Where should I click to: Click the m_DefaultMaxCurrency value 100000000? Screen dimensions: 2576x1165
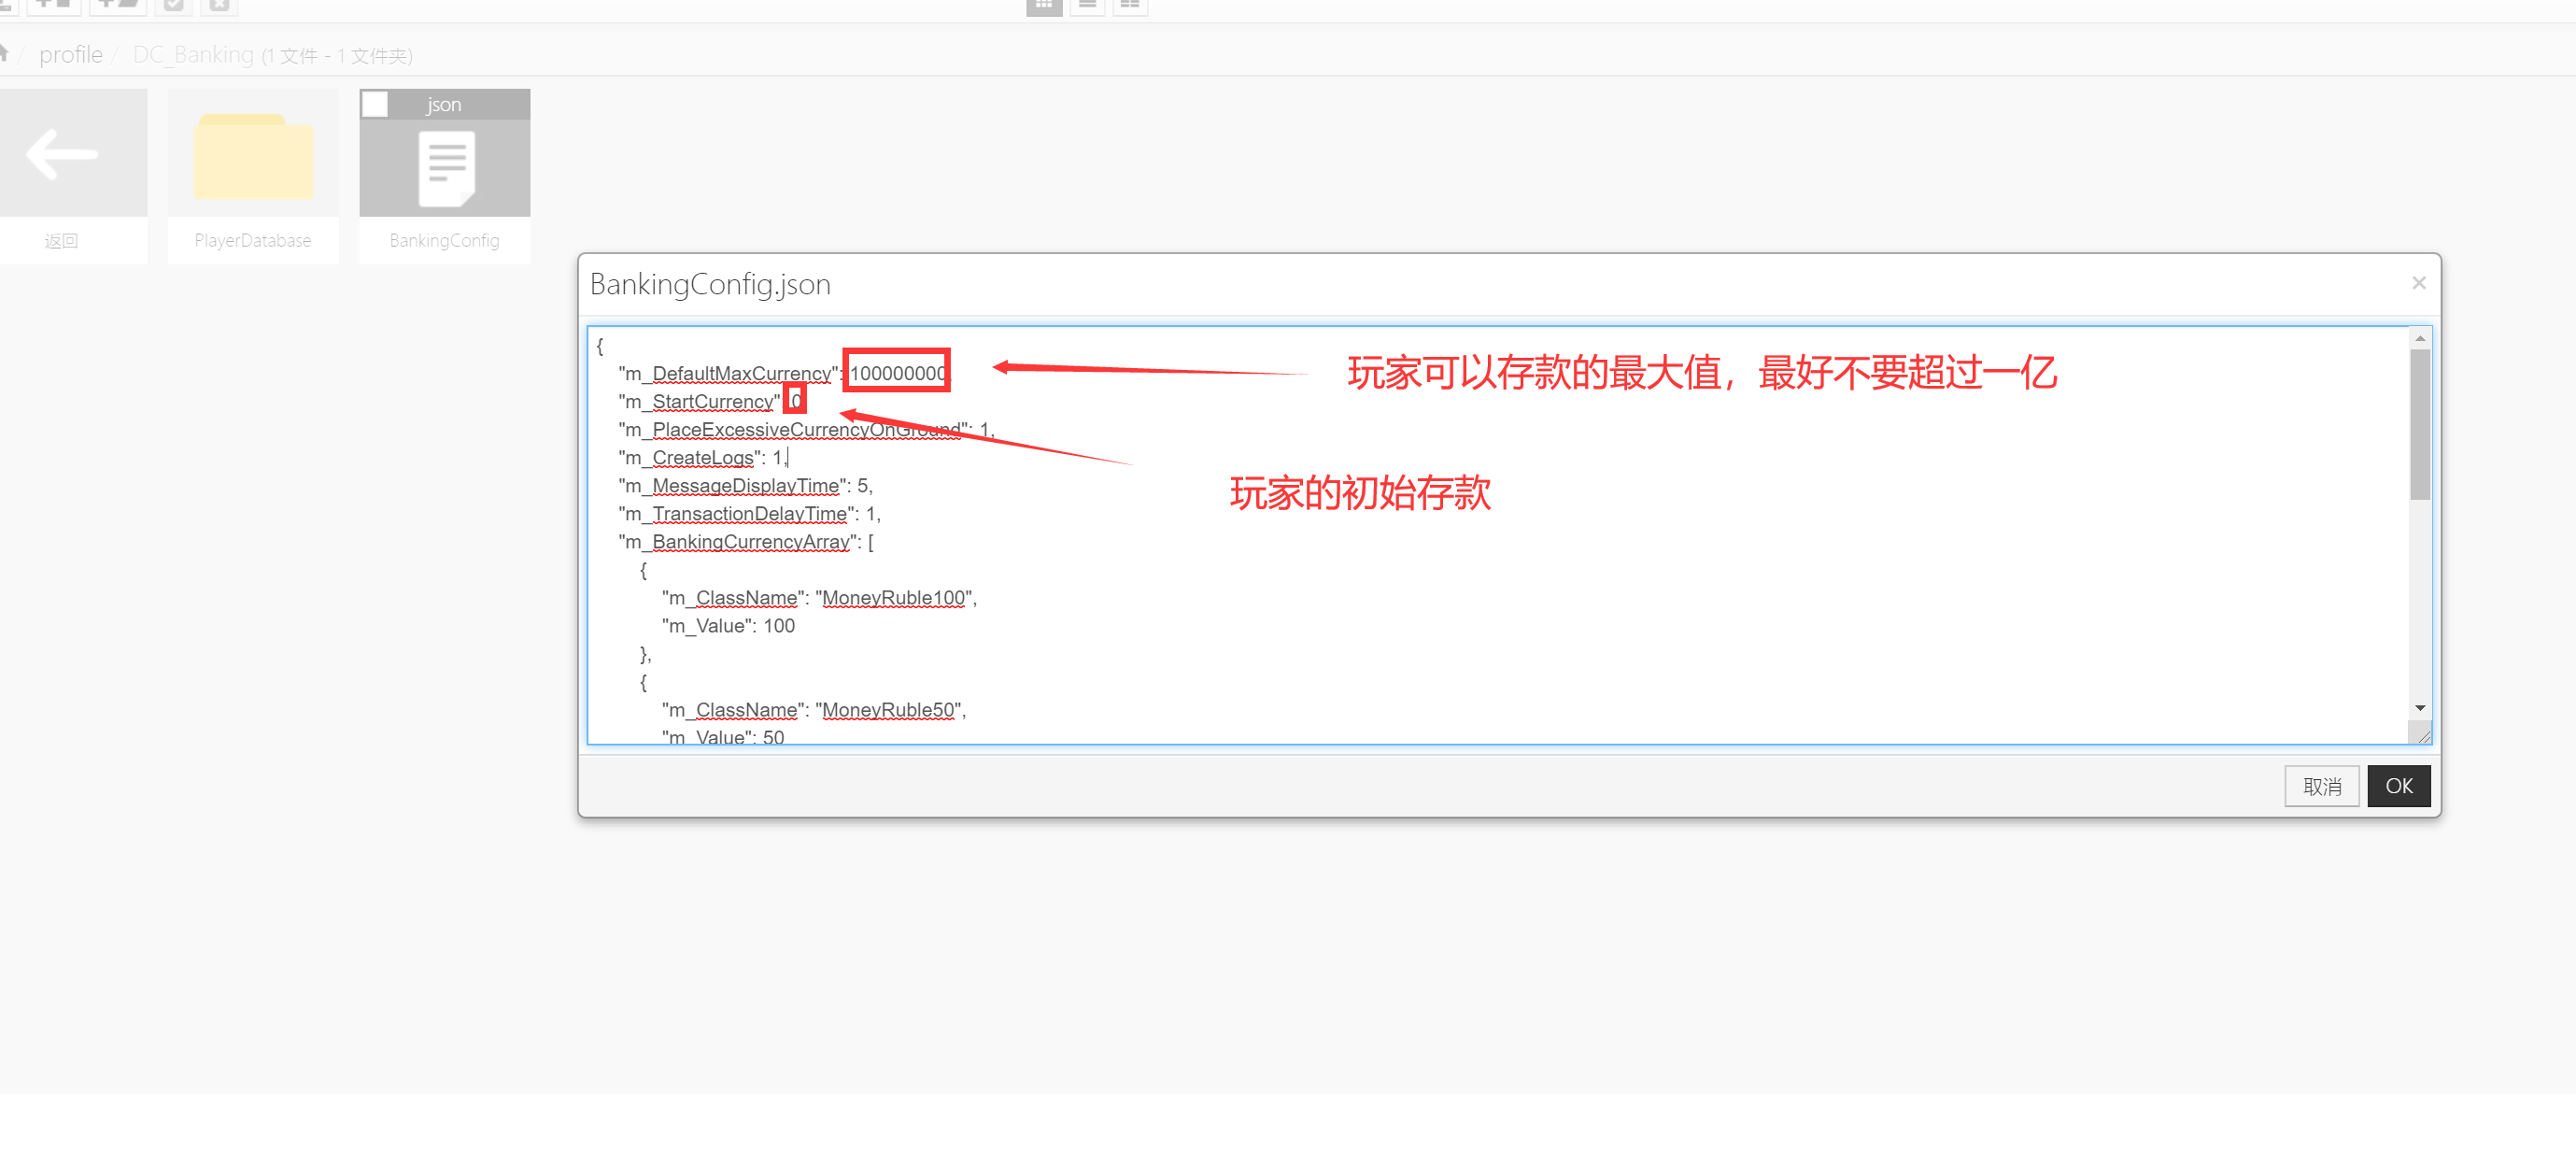(x=897, y=373)
